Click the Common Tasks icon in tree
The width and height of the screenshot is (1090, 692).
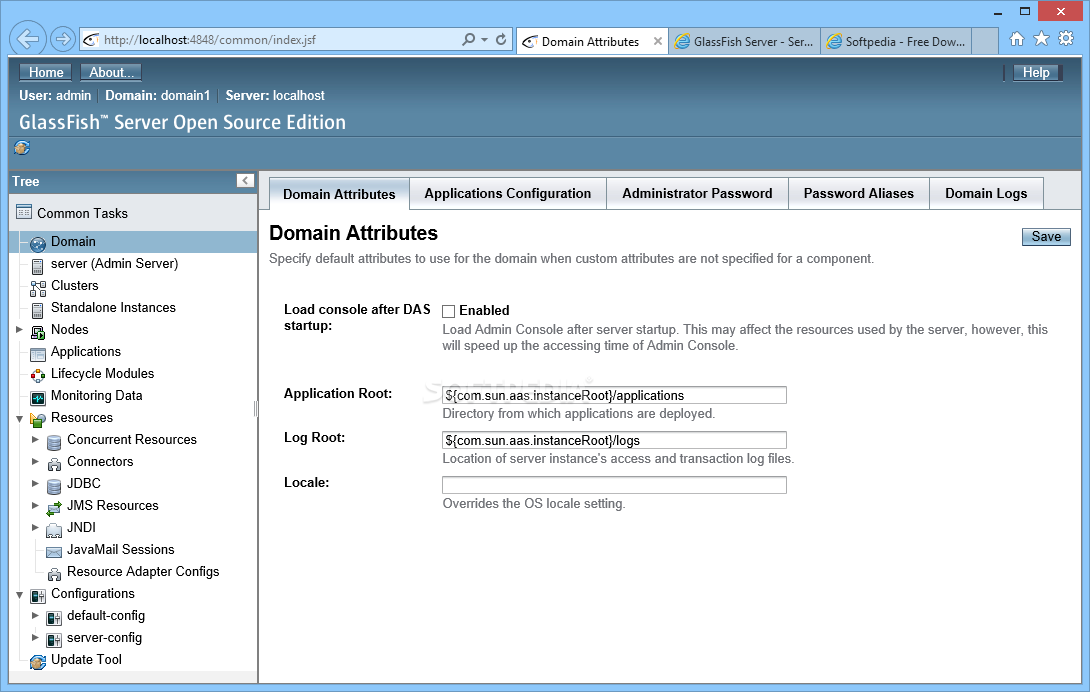tap(24, 212)
